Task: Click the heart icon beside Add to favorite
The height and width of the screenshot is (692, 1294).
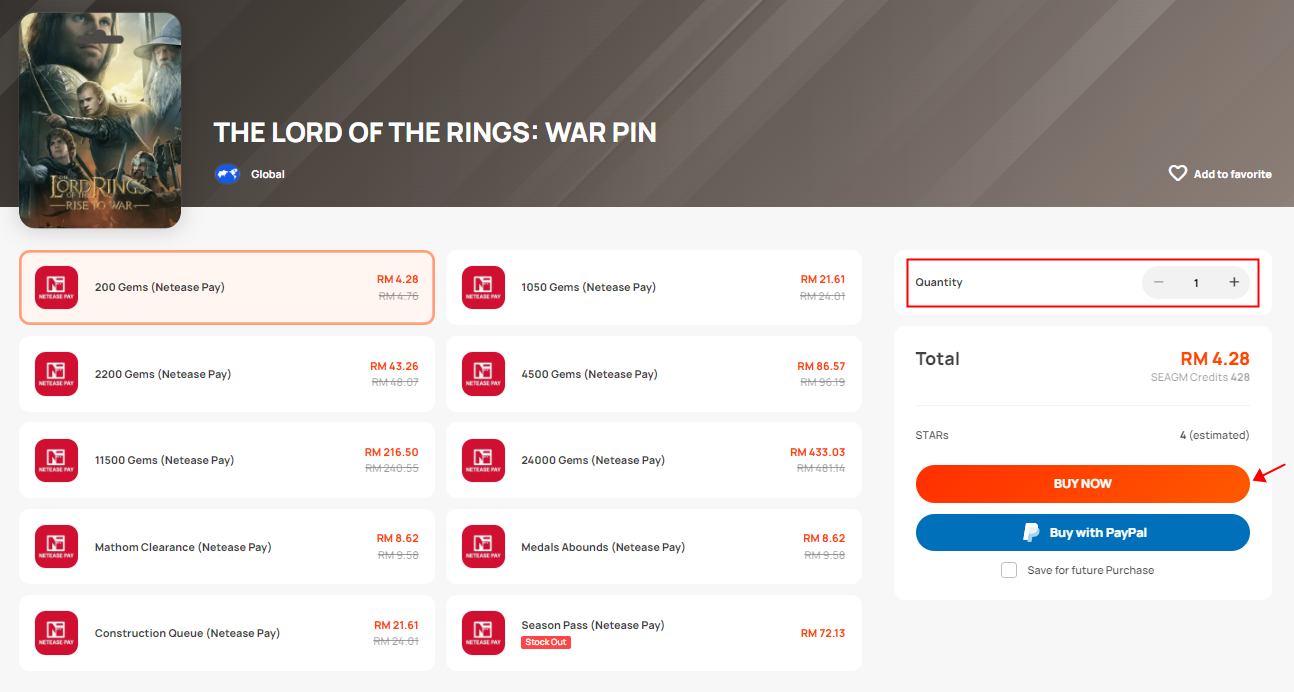Action: pos(1178,173)
